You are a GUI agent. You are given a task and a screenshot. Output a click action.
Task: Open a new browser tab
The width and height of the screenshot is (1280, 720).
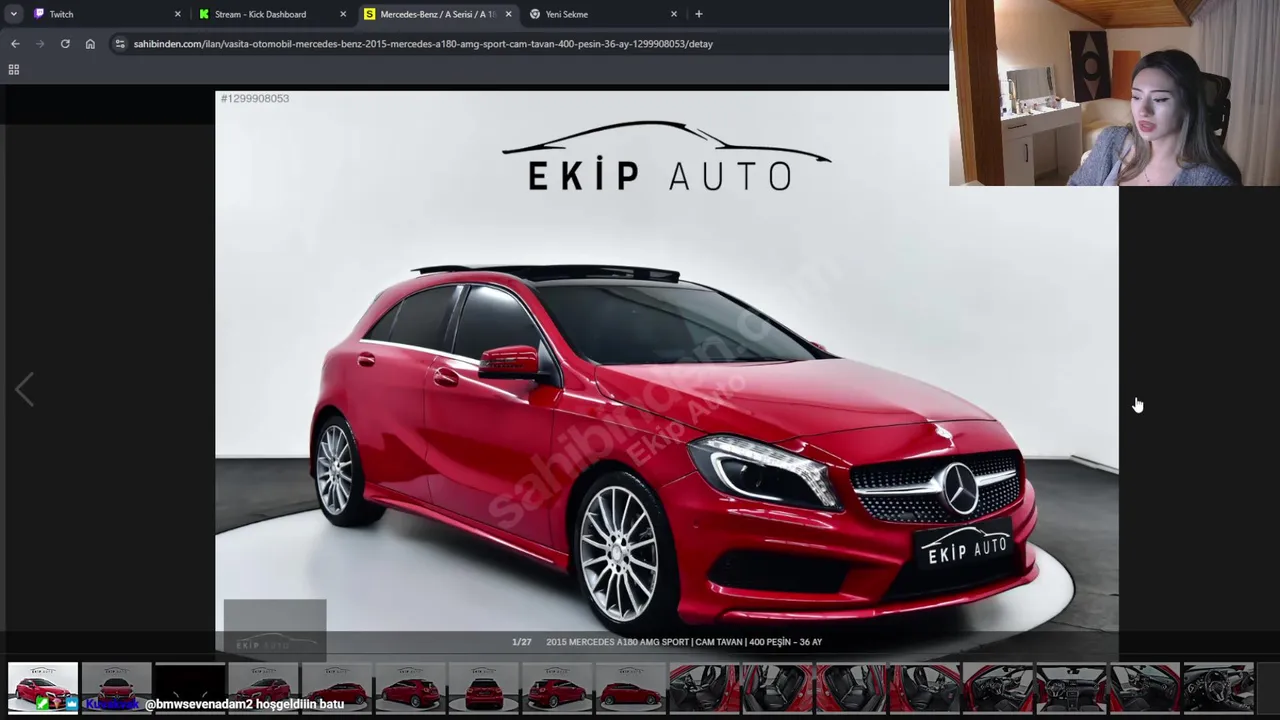click(x=699, y=14)
